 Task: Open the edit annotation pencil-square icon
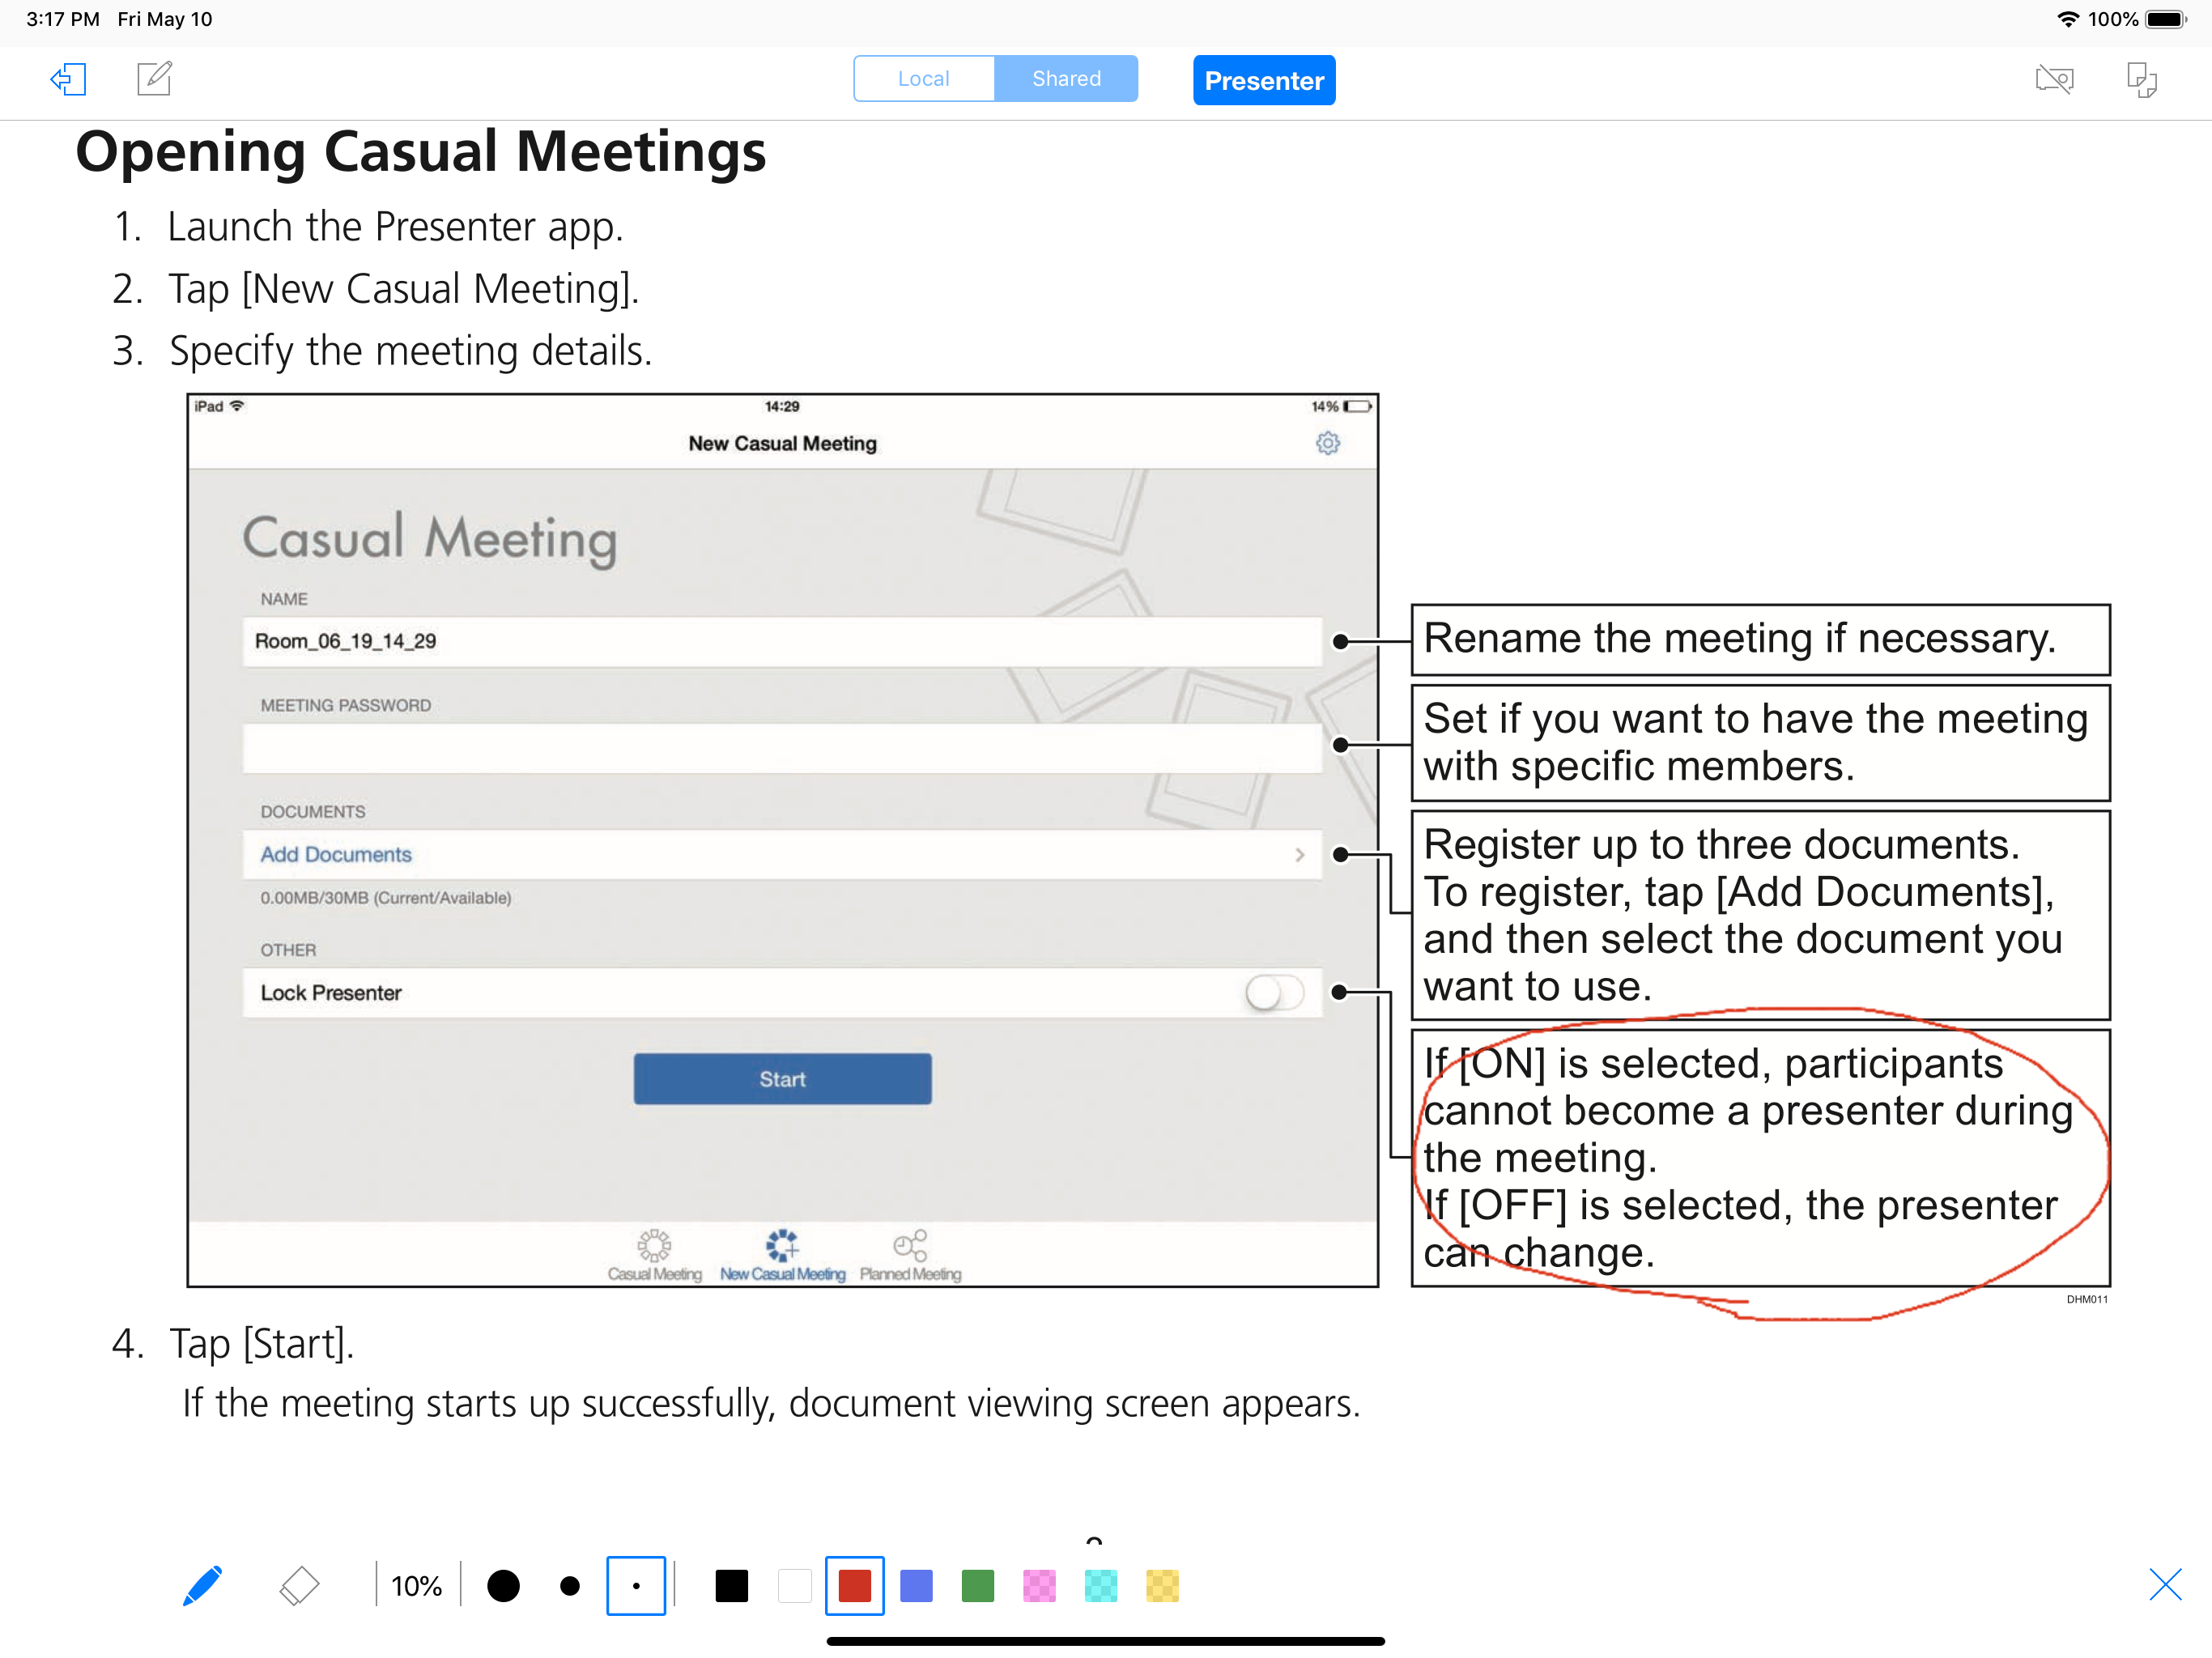click(x=154, y=78)
